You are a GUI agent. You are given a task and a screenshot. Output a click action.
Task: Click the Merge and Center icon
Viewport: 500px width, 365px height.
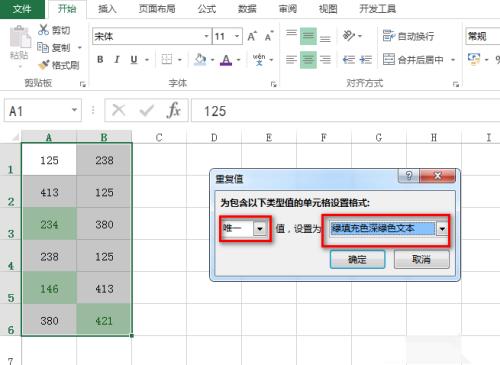click(389, 59)
